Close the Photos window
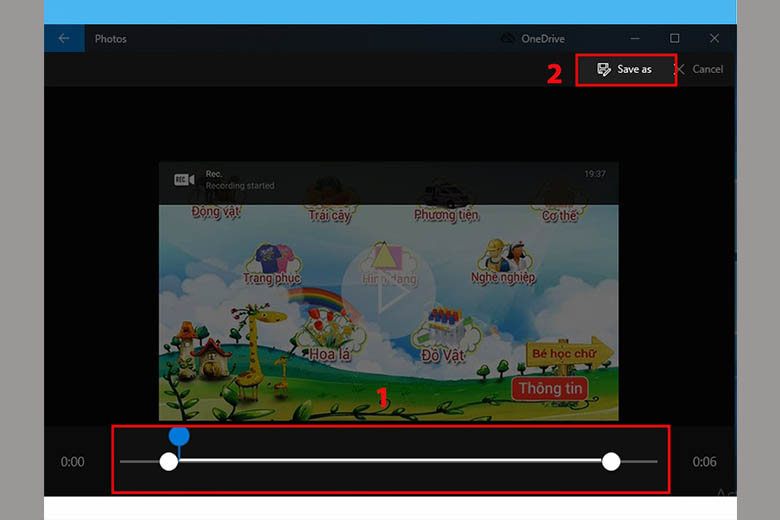780x520 pixels. 714,38
